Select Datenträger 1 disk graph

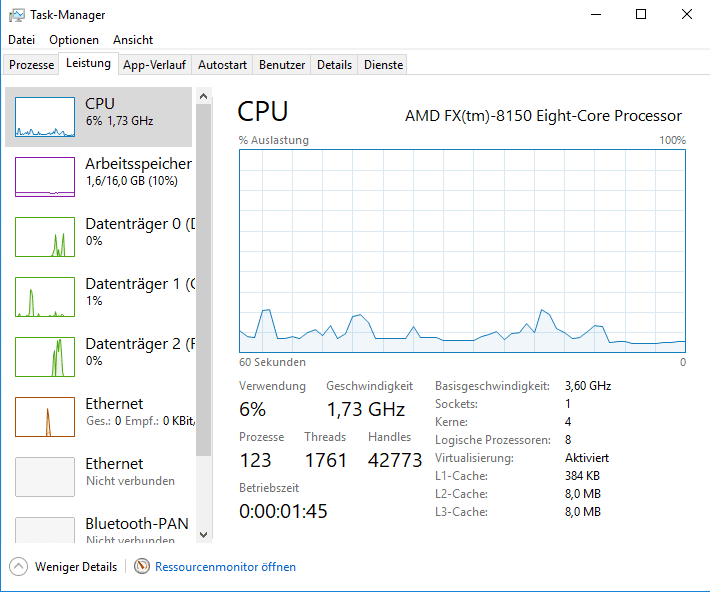pyautogui.click(x=45, y=297)
